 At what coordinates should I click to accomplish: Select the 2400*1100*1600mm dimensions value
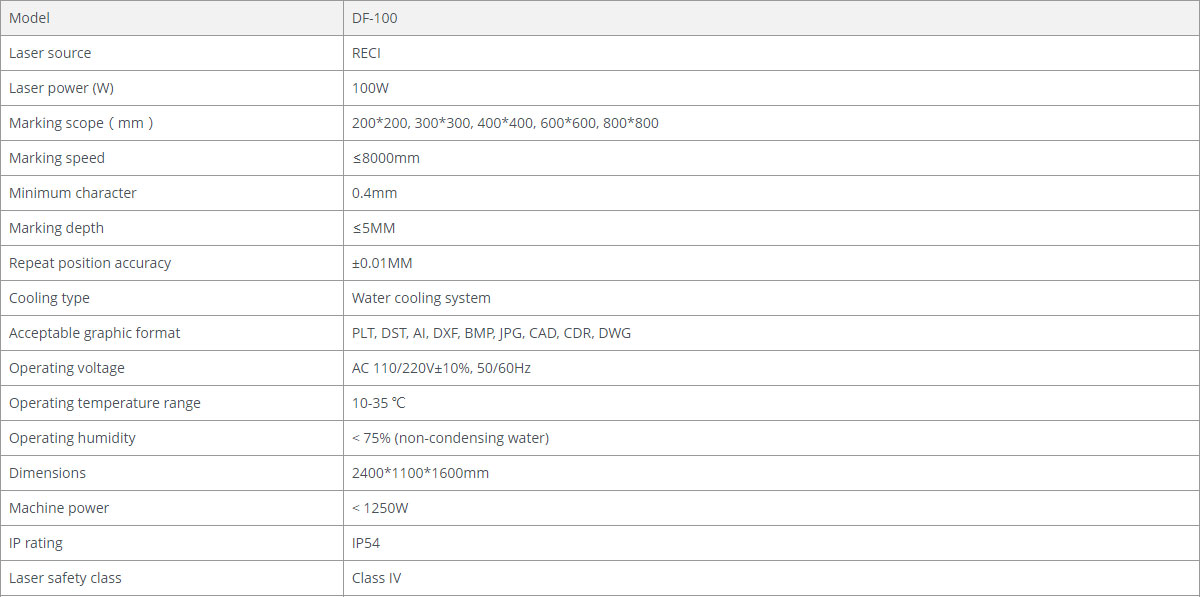click(420, 473)
